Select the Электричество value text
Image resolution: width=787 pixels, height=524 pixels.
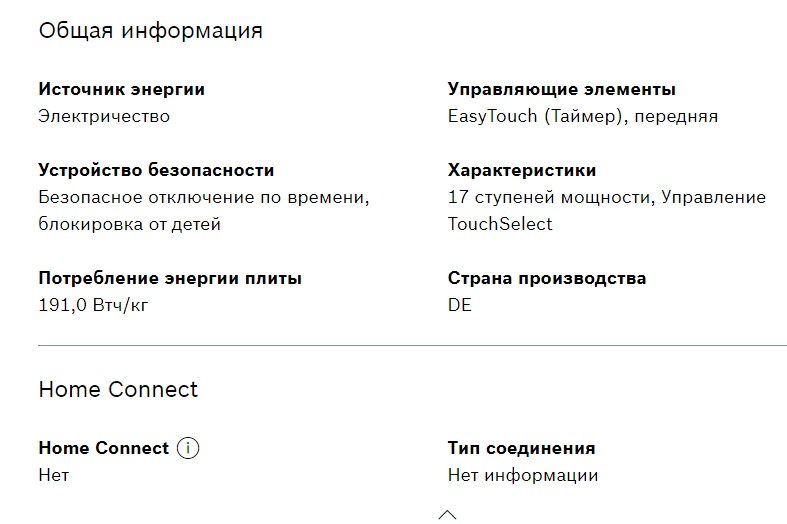tap(104, 116)
